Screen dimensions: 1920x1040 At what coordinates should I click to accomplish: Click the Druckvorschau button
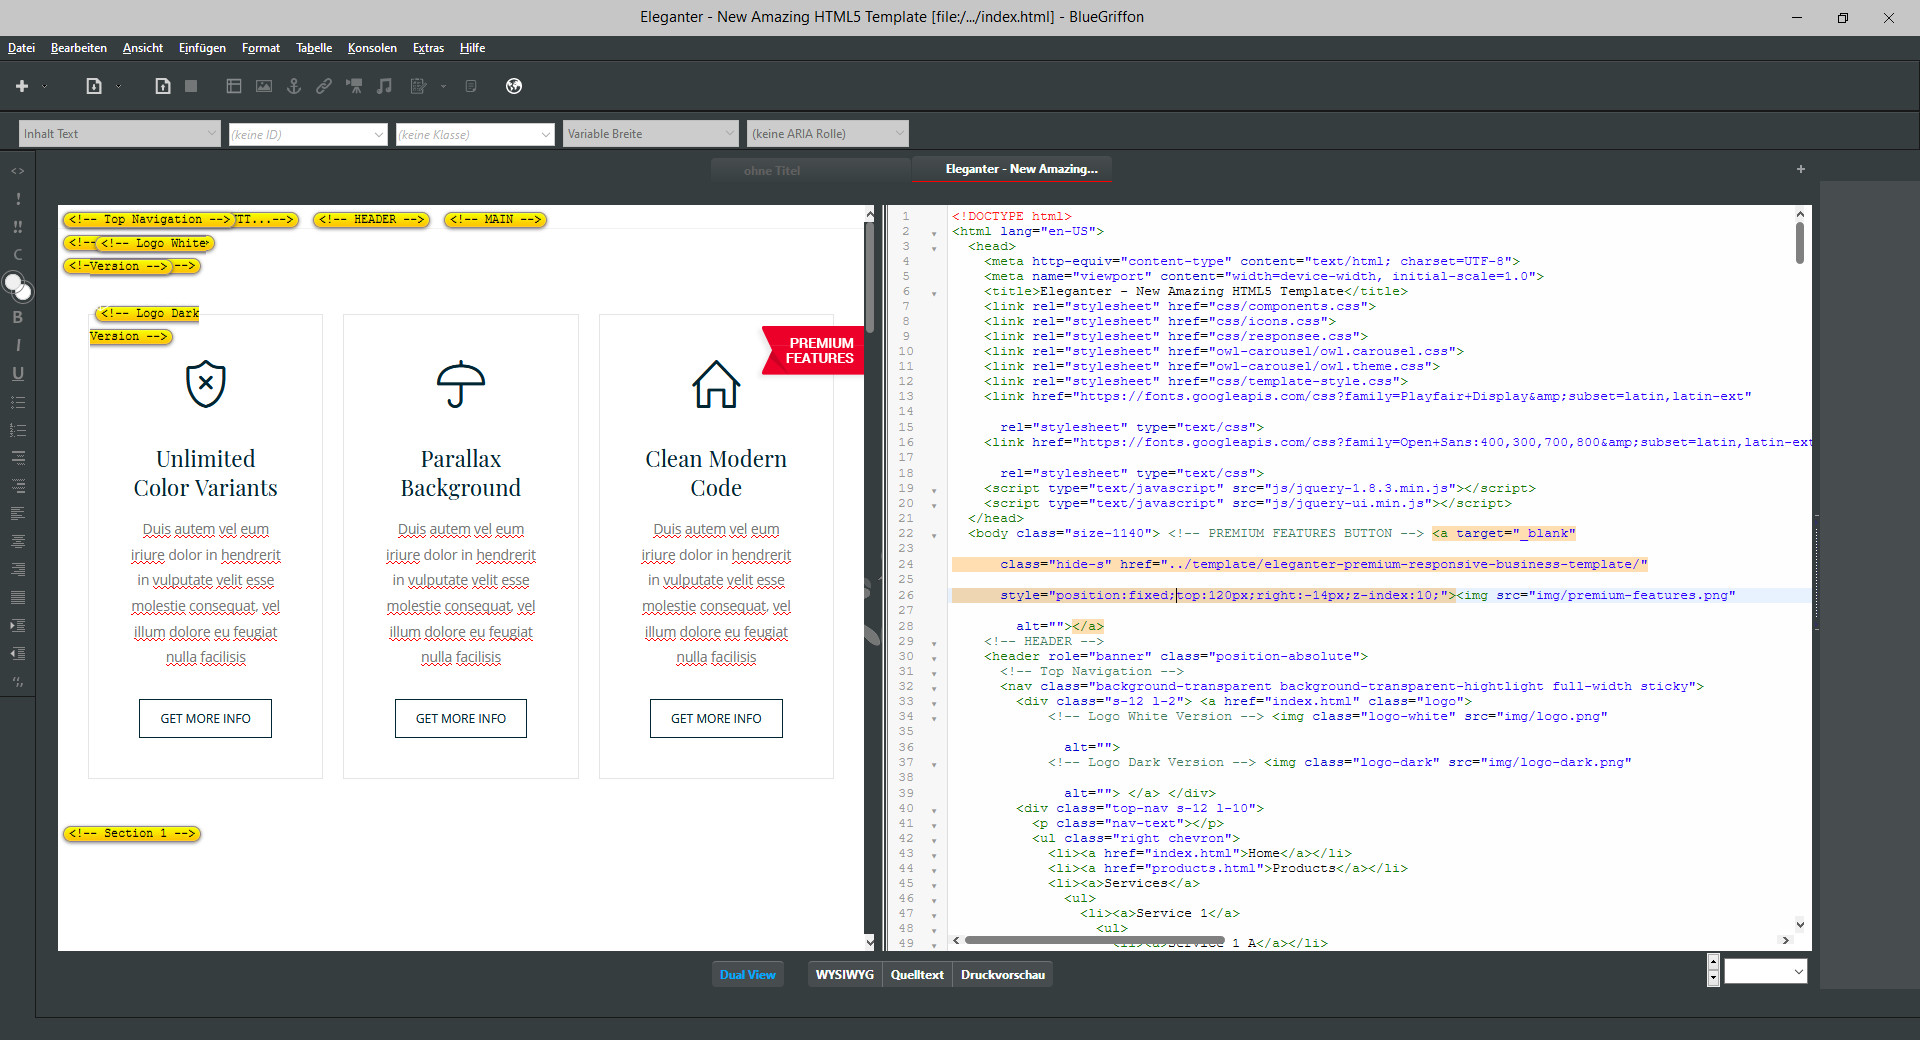(x=1002, y=974)
